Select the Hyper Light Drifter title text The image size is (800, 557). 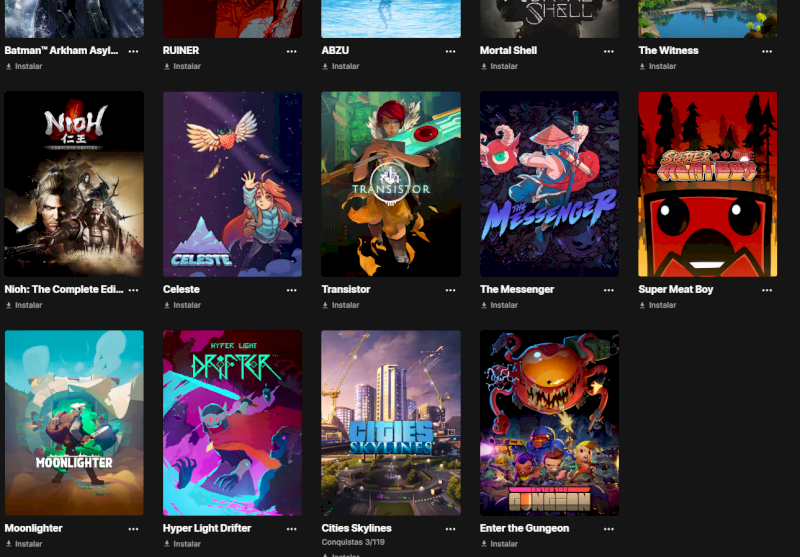pyautogui.click(x=207, y=528)
